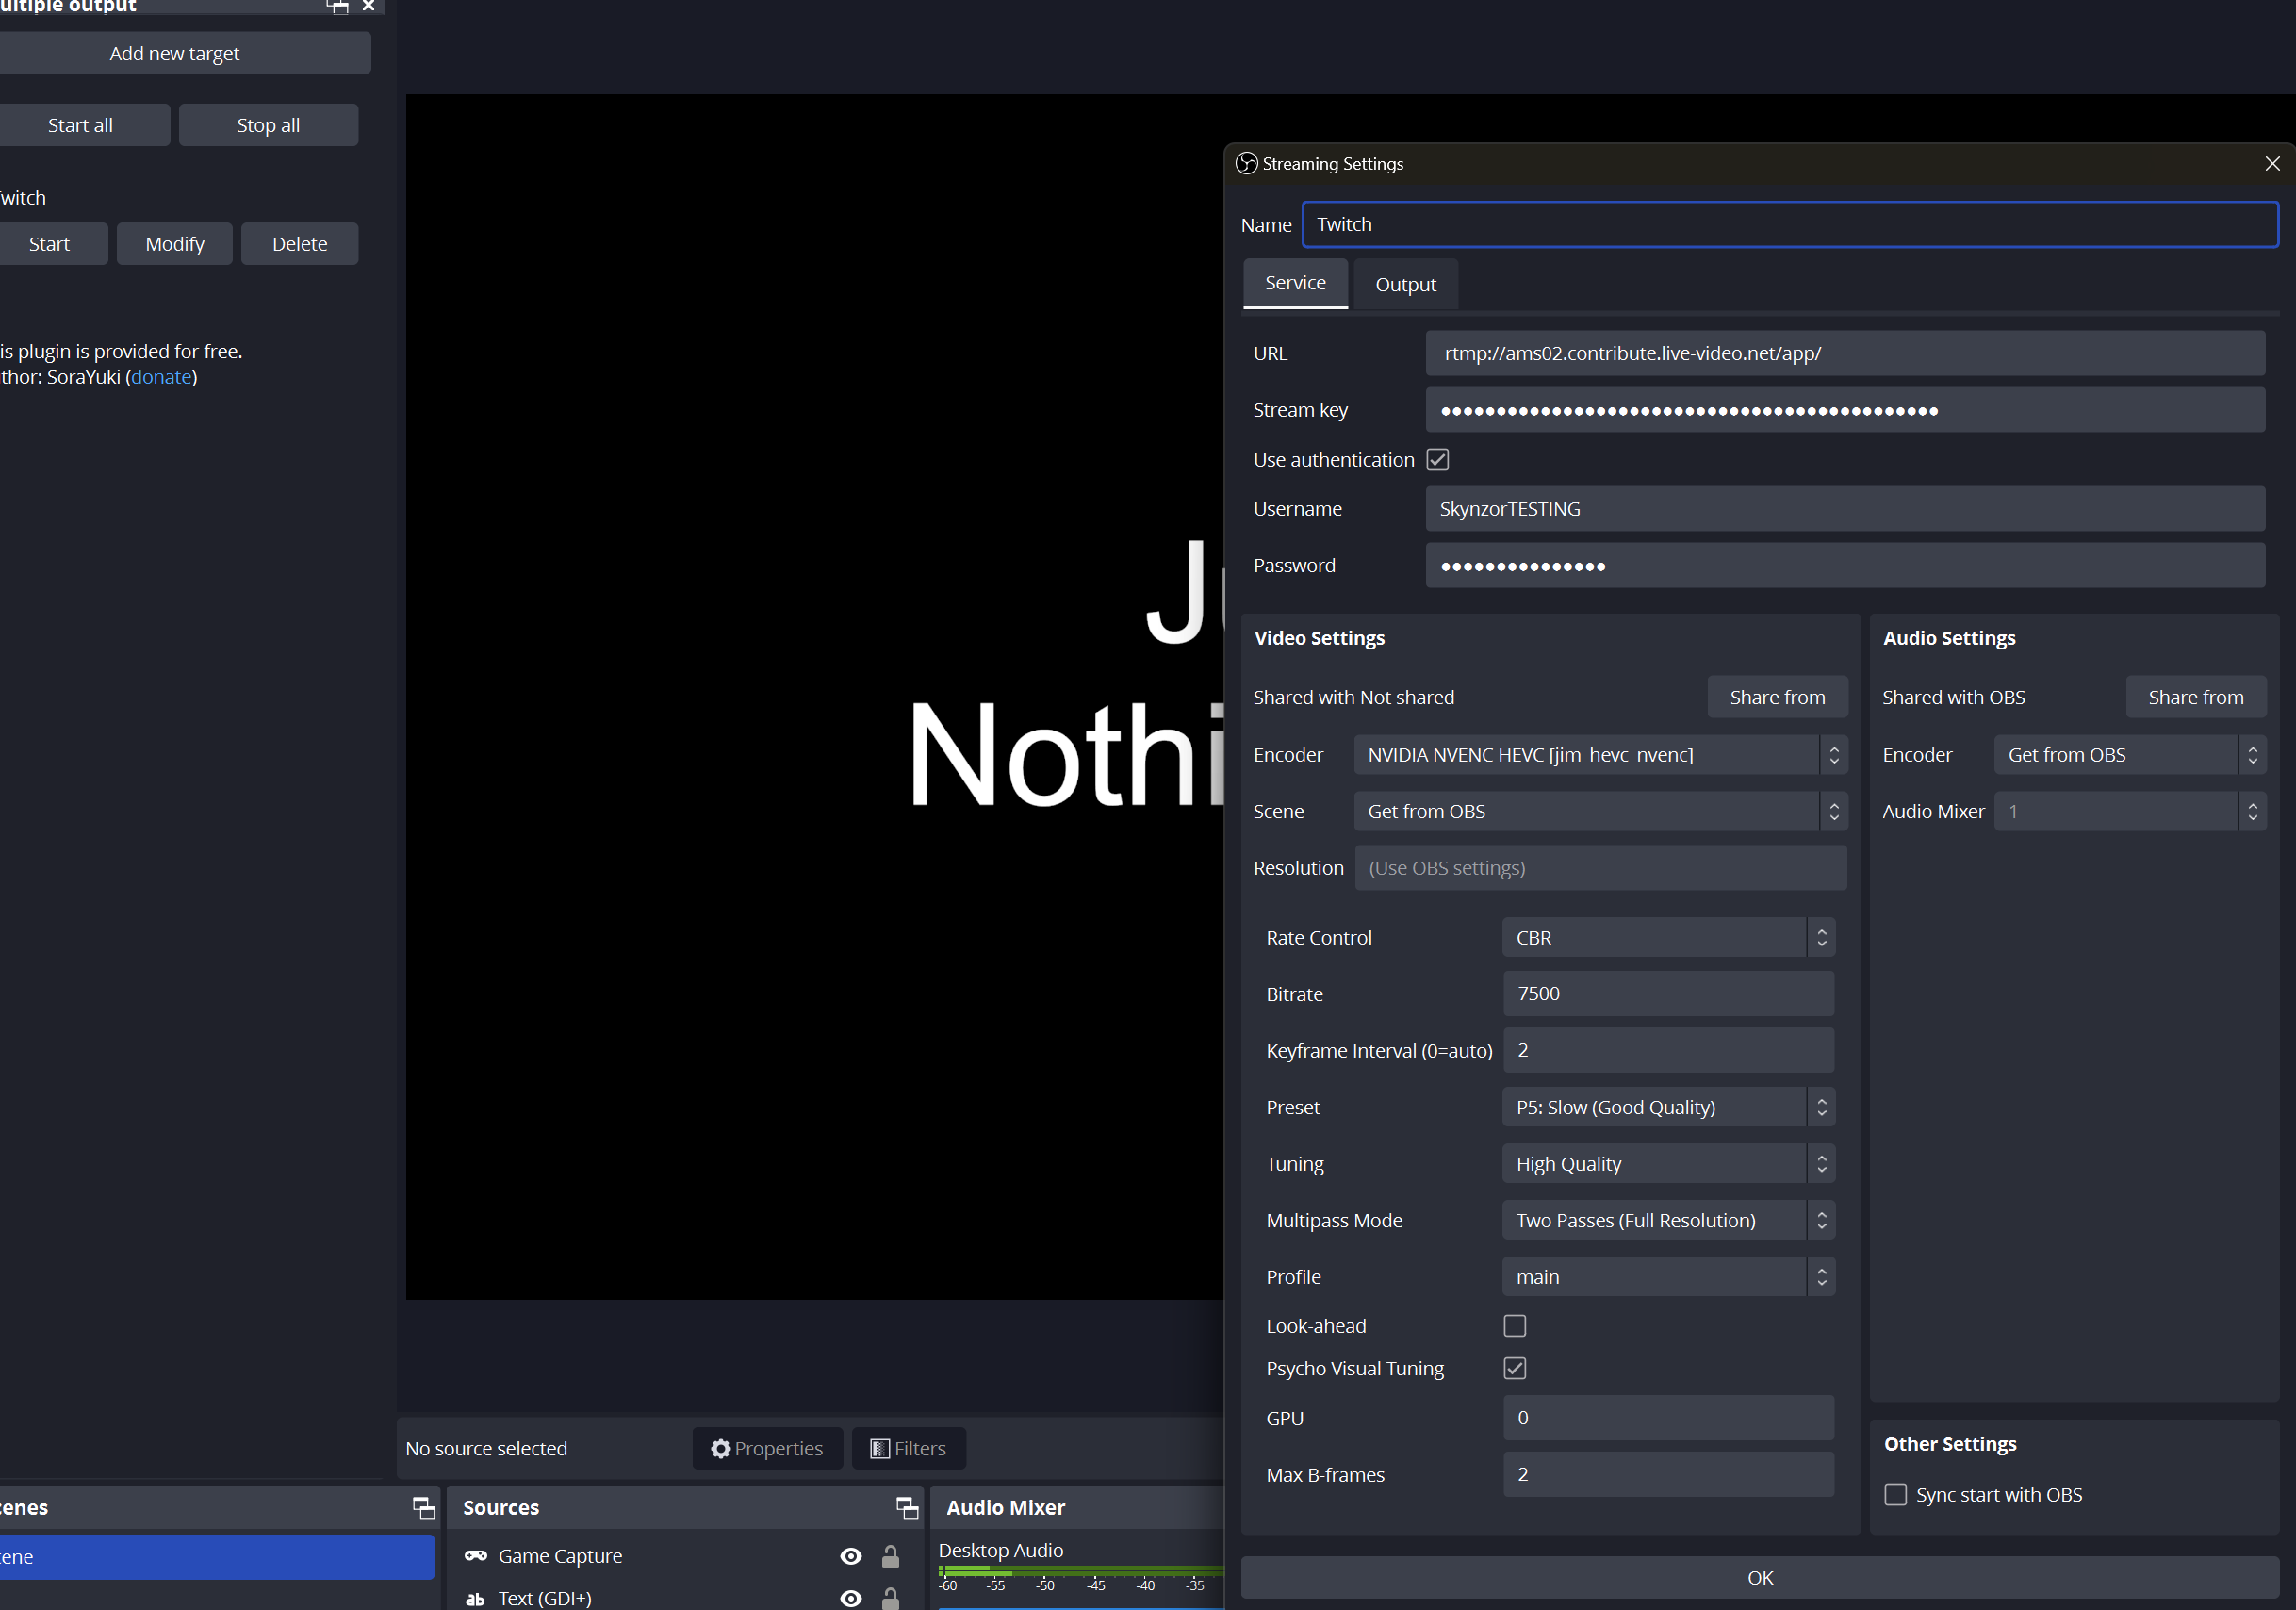
Task: Hide the Game Capture source
Action: [850, 1556]
